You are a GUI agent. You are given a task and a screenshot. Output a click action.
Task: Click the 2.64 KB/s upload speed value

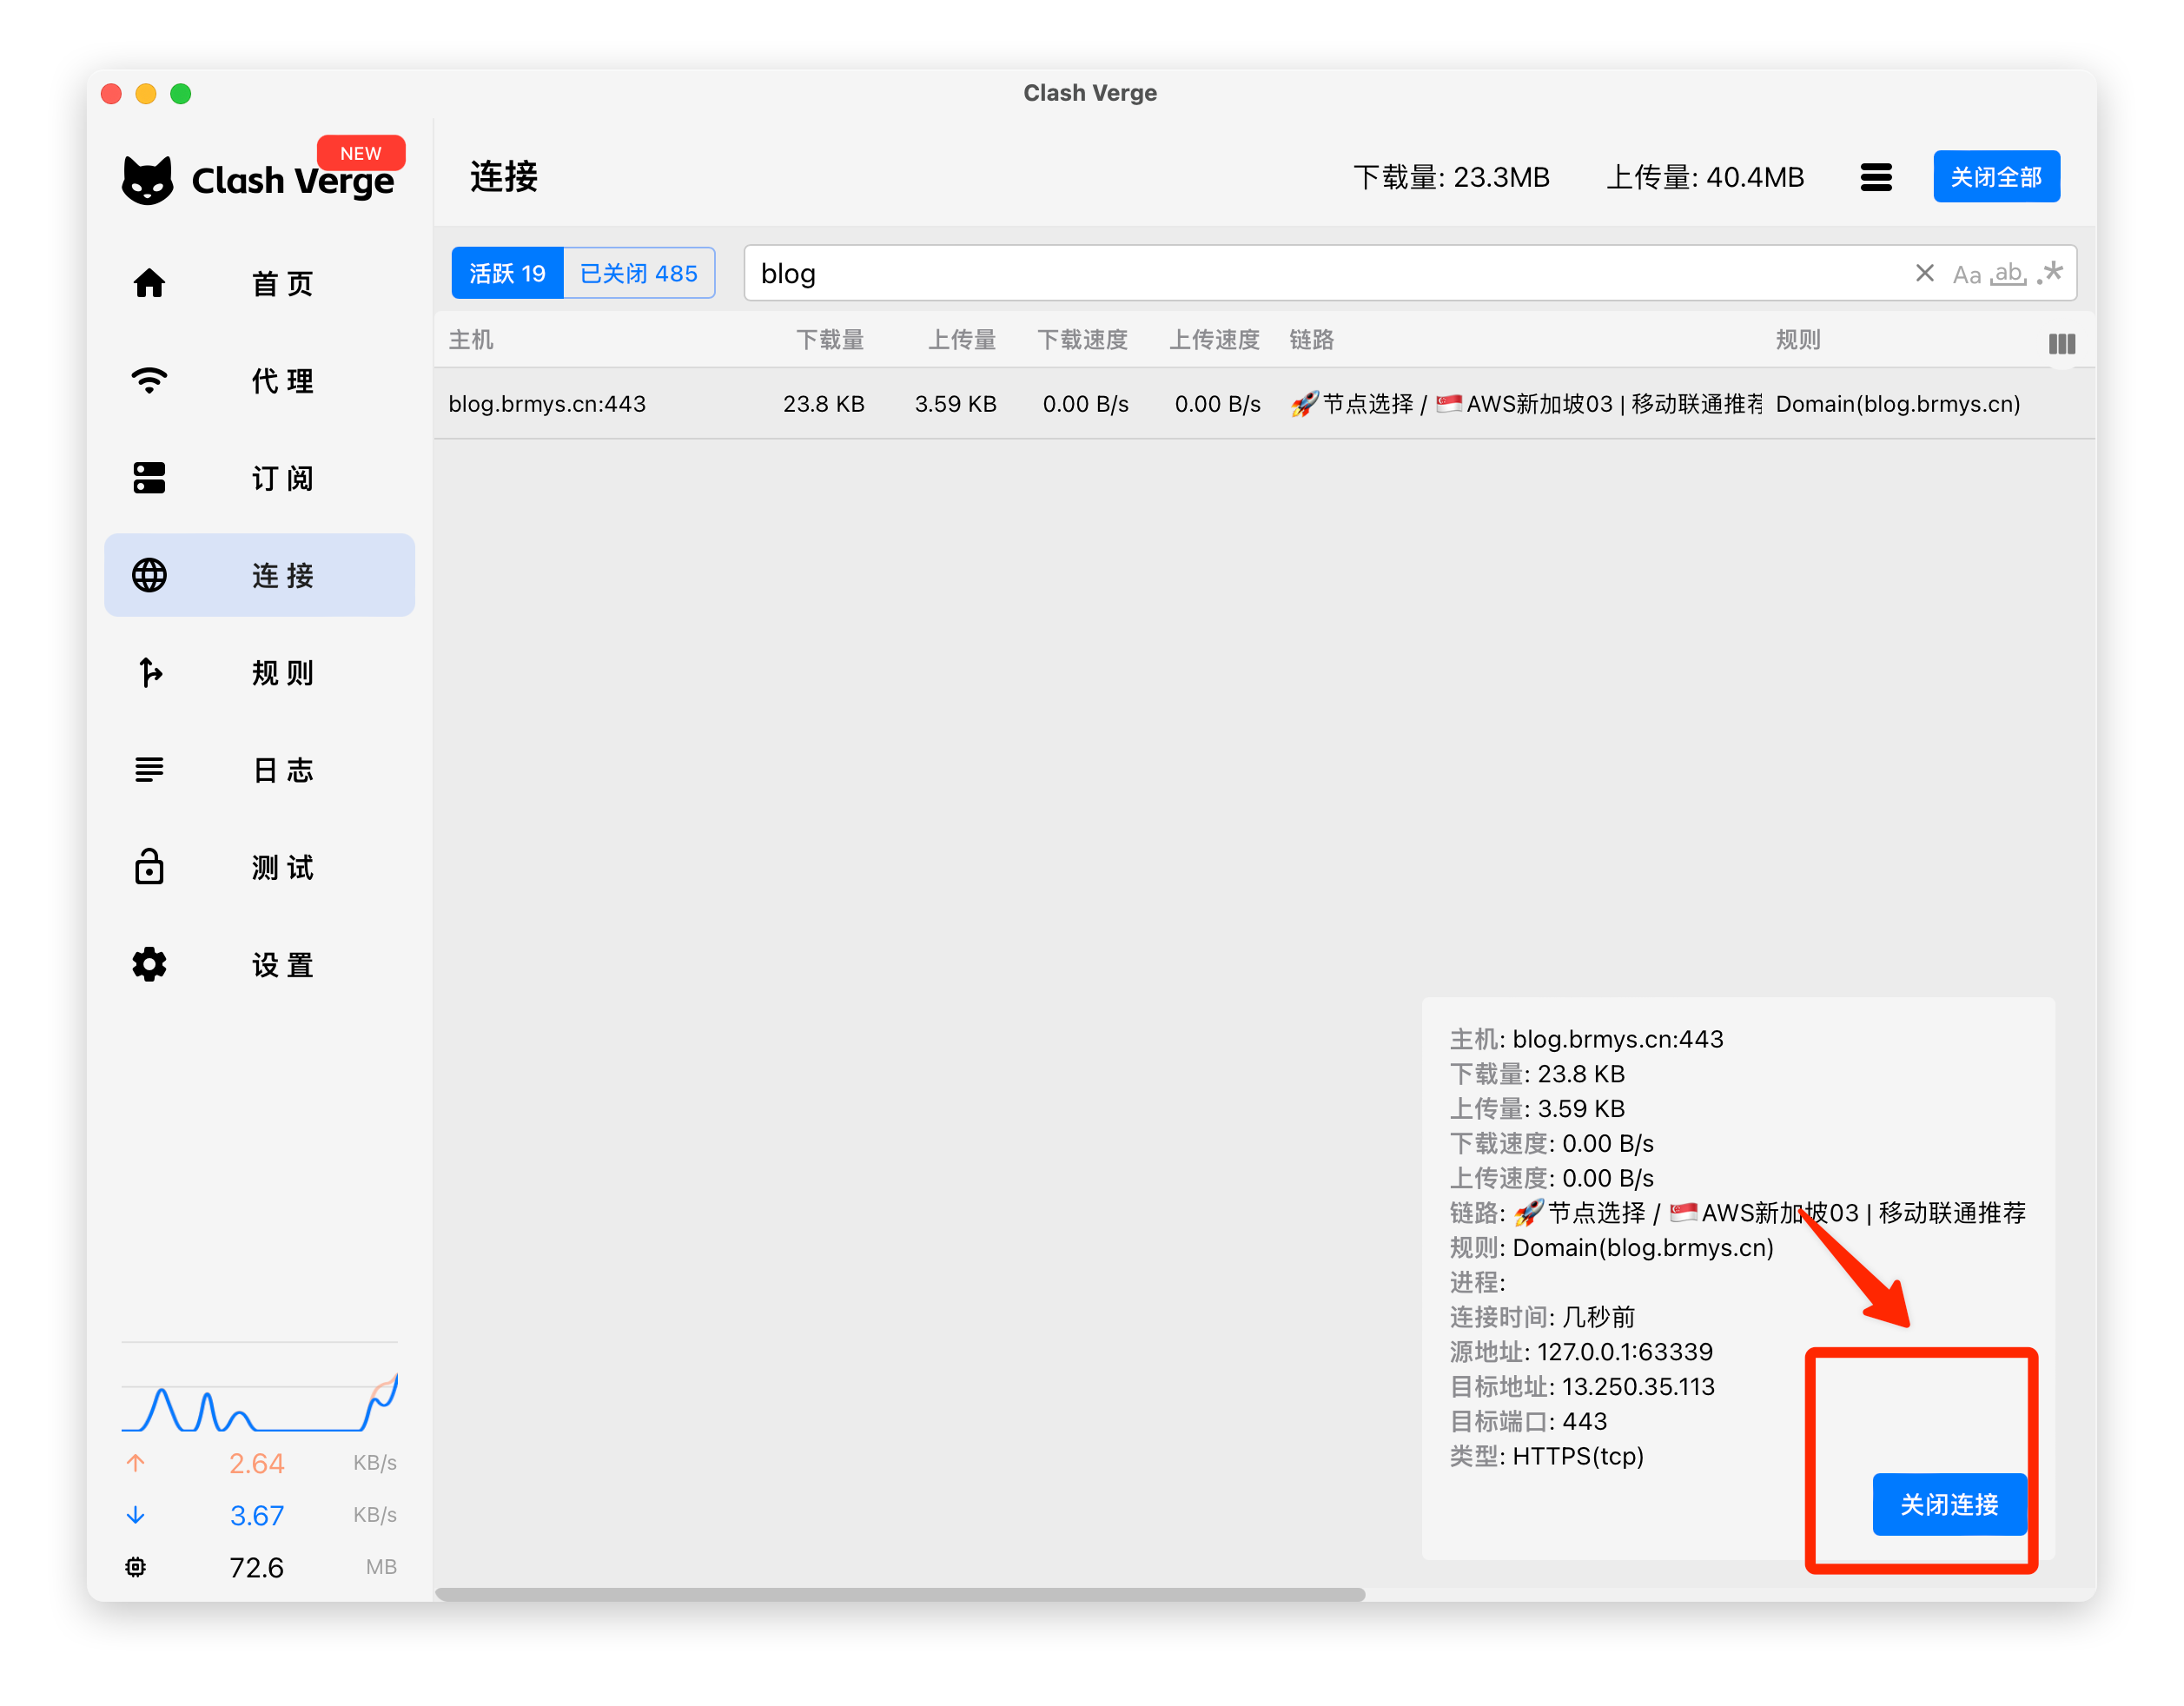point(257,1463)
